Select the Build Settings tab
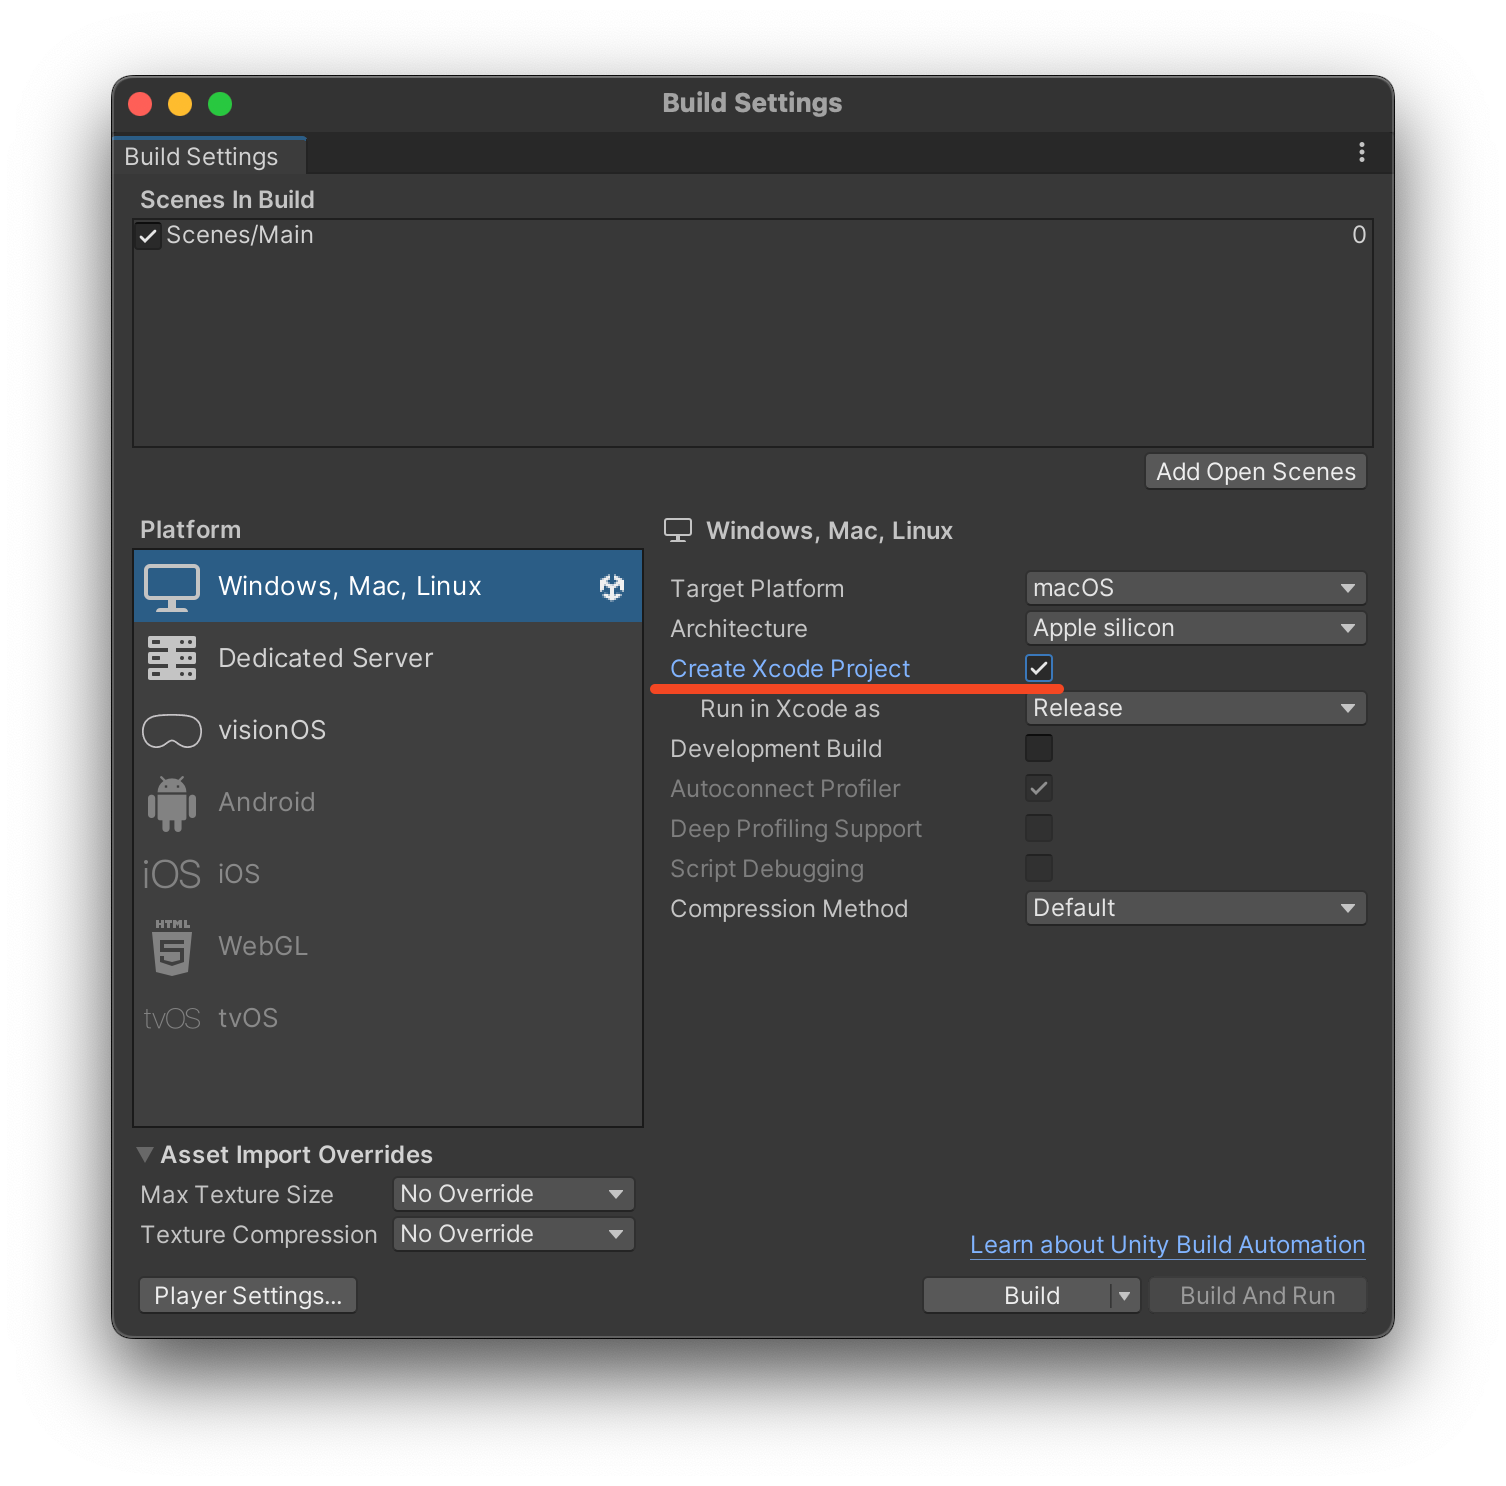Viewport: 1506px width, 1486px height. point(202,157)
